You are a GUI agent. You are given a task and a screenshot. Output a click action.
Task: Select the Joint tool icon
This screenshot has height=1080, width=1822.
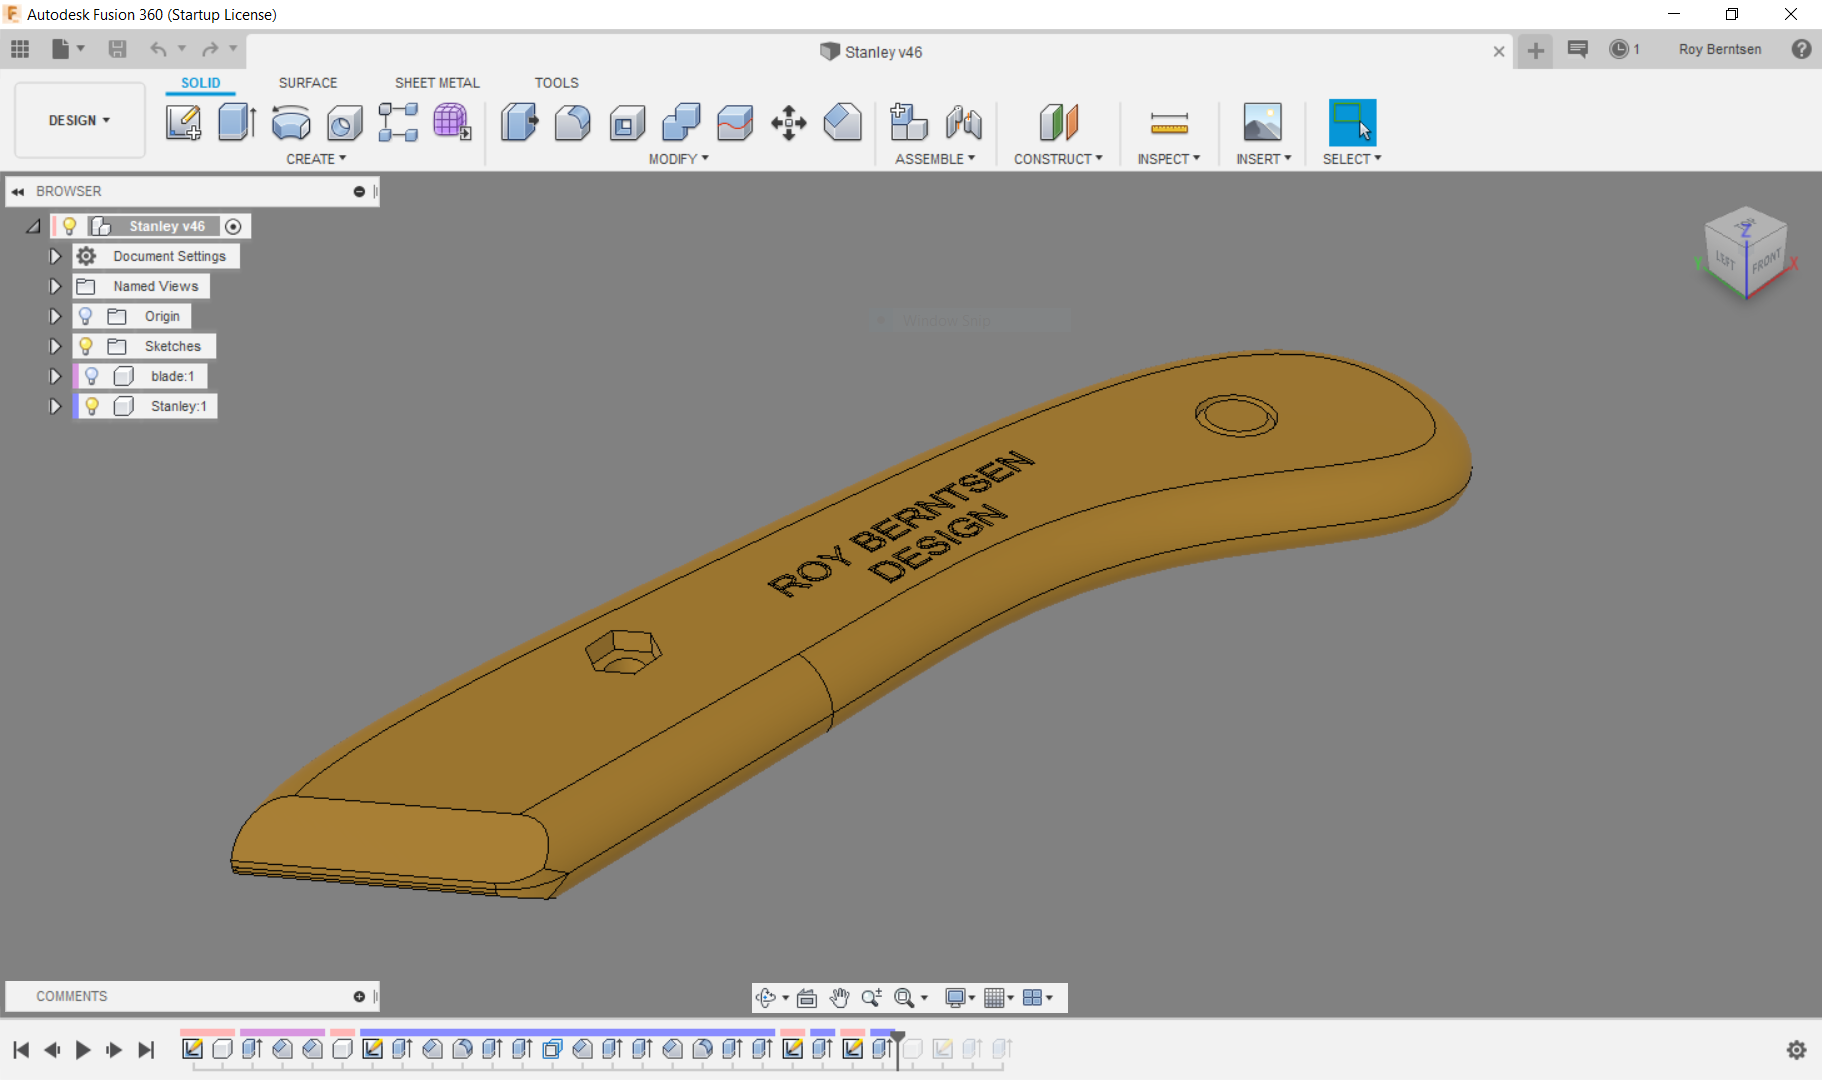tap(964, 122)
